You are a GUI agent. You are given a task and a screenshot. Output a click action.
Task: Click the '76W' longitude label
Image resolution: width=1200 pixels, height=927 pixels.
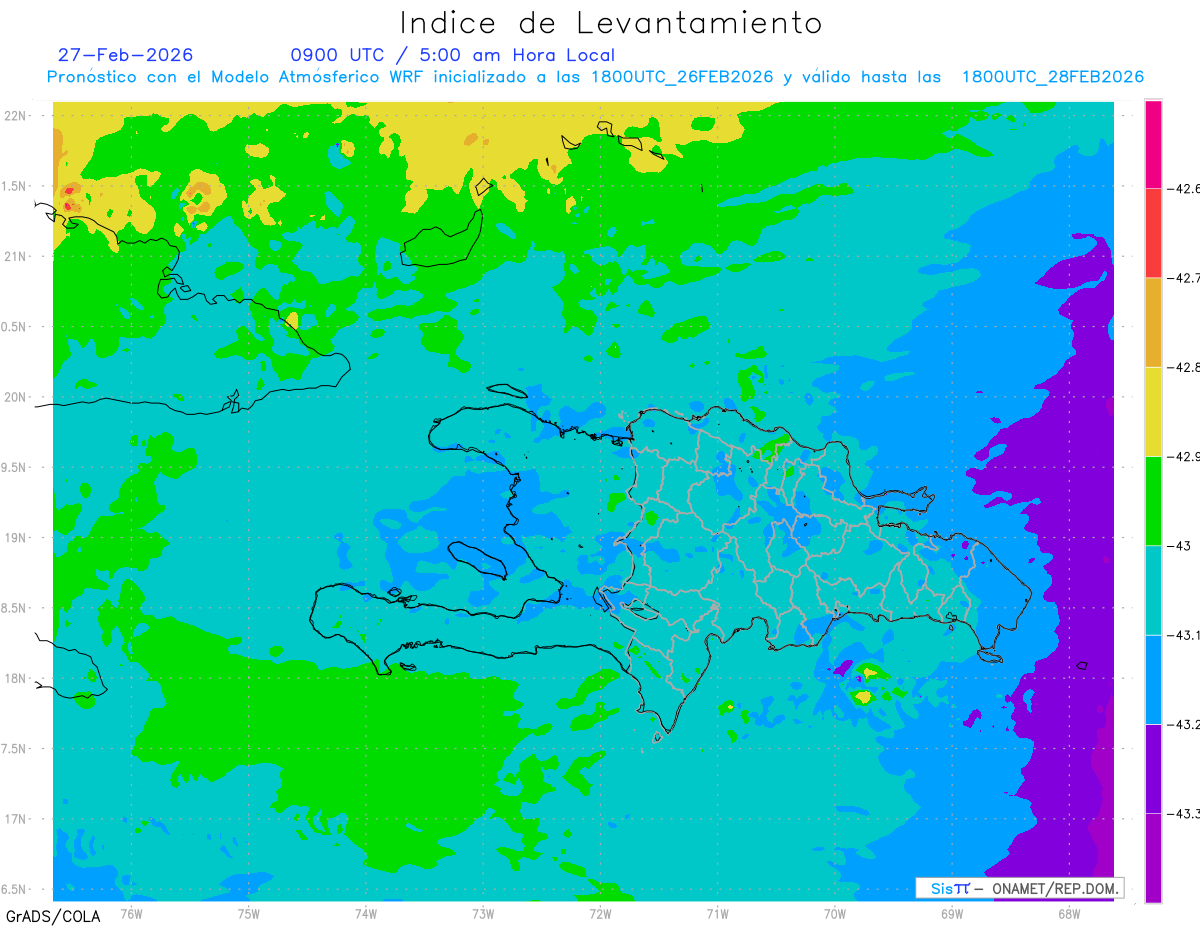tap(131, 913)
